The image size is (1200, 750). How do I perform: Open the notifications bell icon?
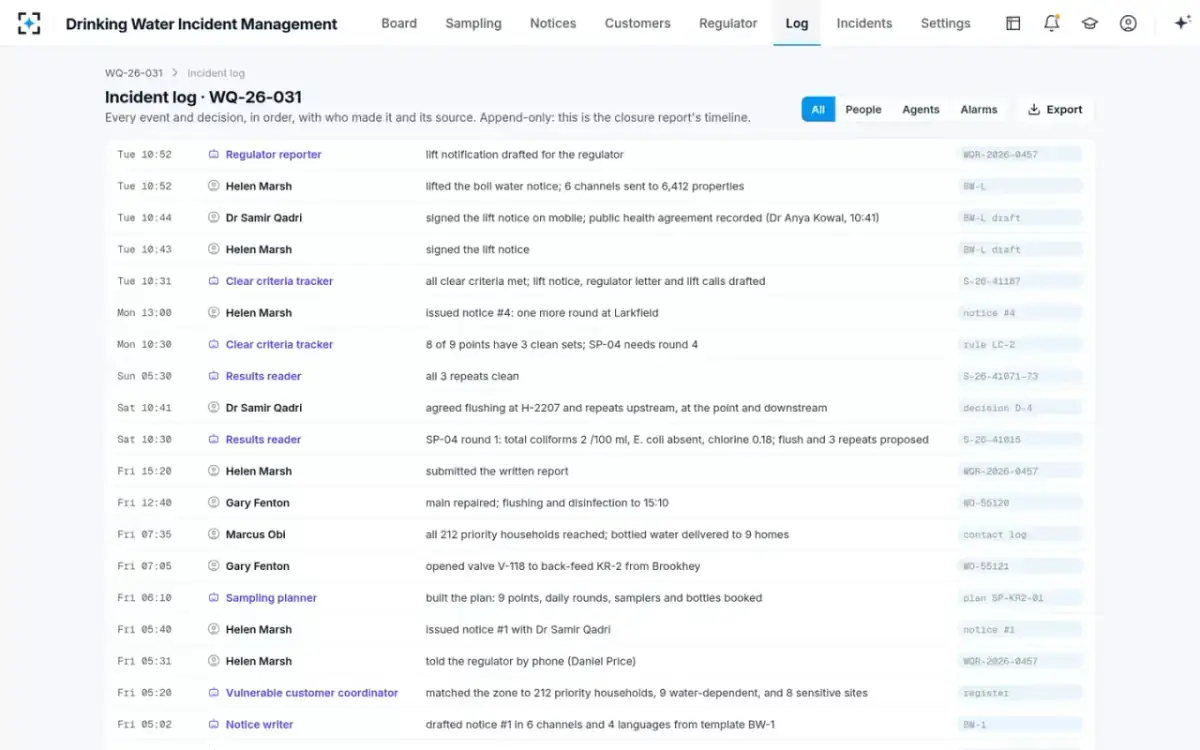(1051, 23)
